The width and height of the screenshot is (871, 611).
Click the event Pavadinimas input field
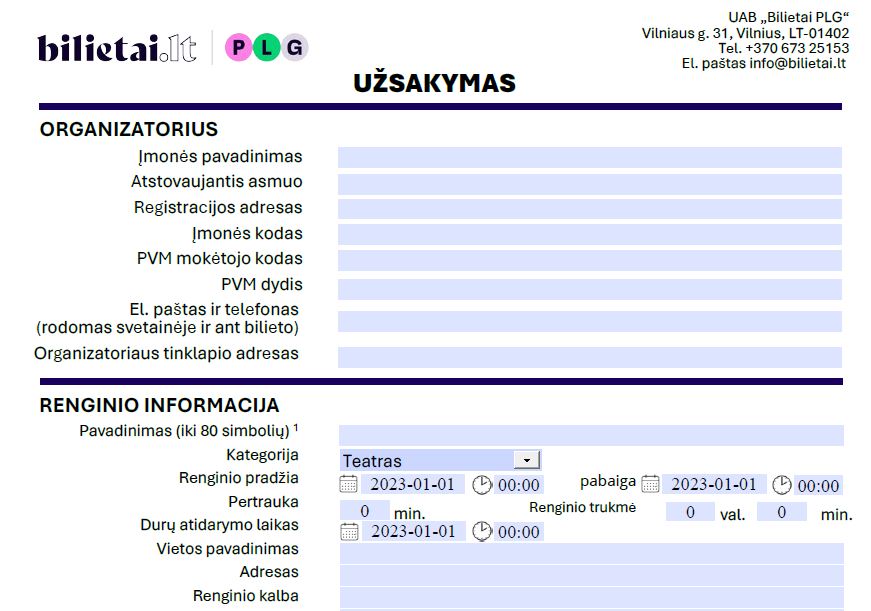(590, 434)
